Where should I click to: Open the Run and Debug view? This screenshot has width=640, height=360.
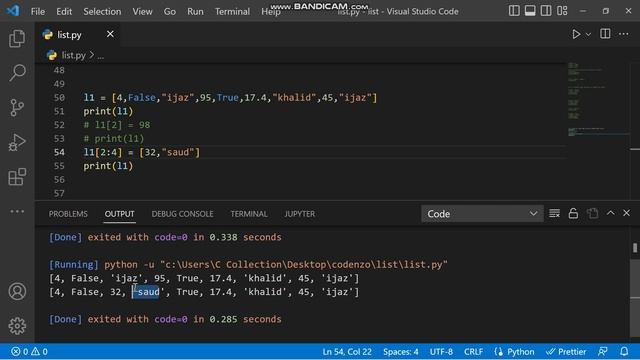pos(17,142)
